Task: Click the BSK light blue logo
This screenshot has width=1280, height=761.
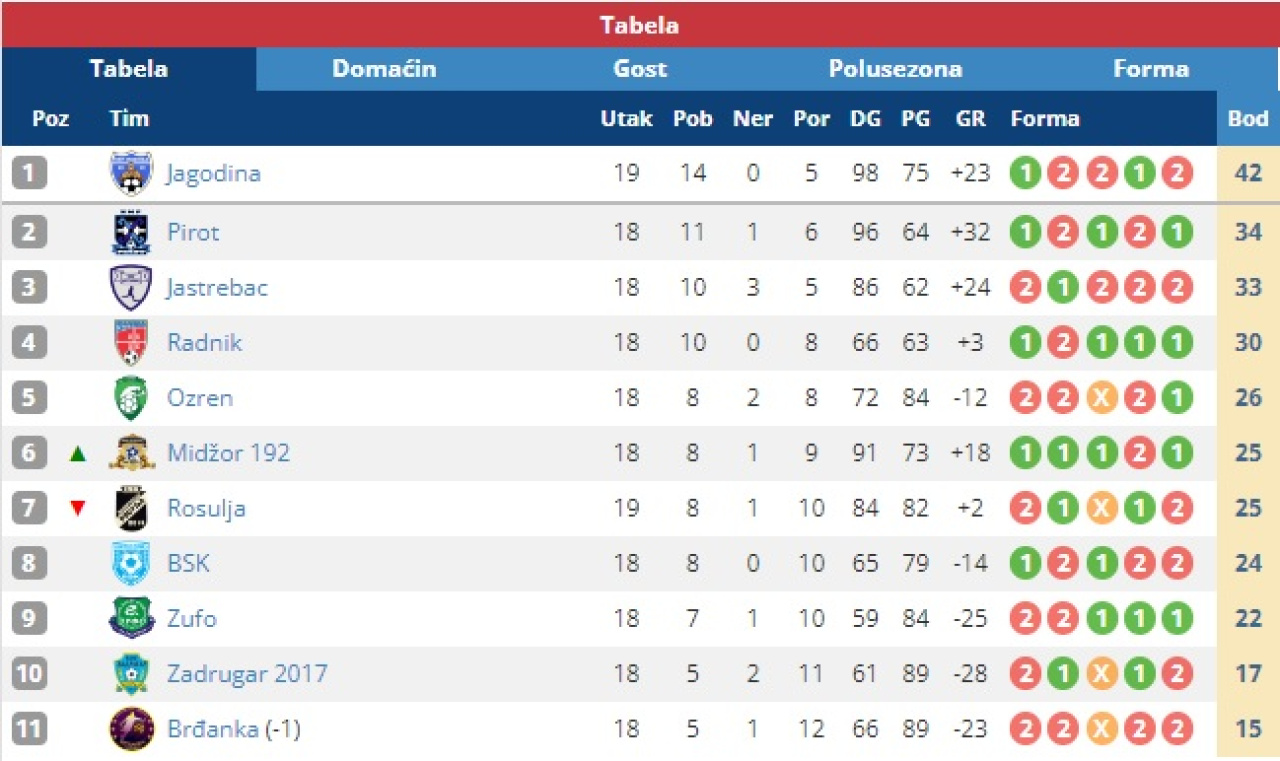Action: (131, 563)
